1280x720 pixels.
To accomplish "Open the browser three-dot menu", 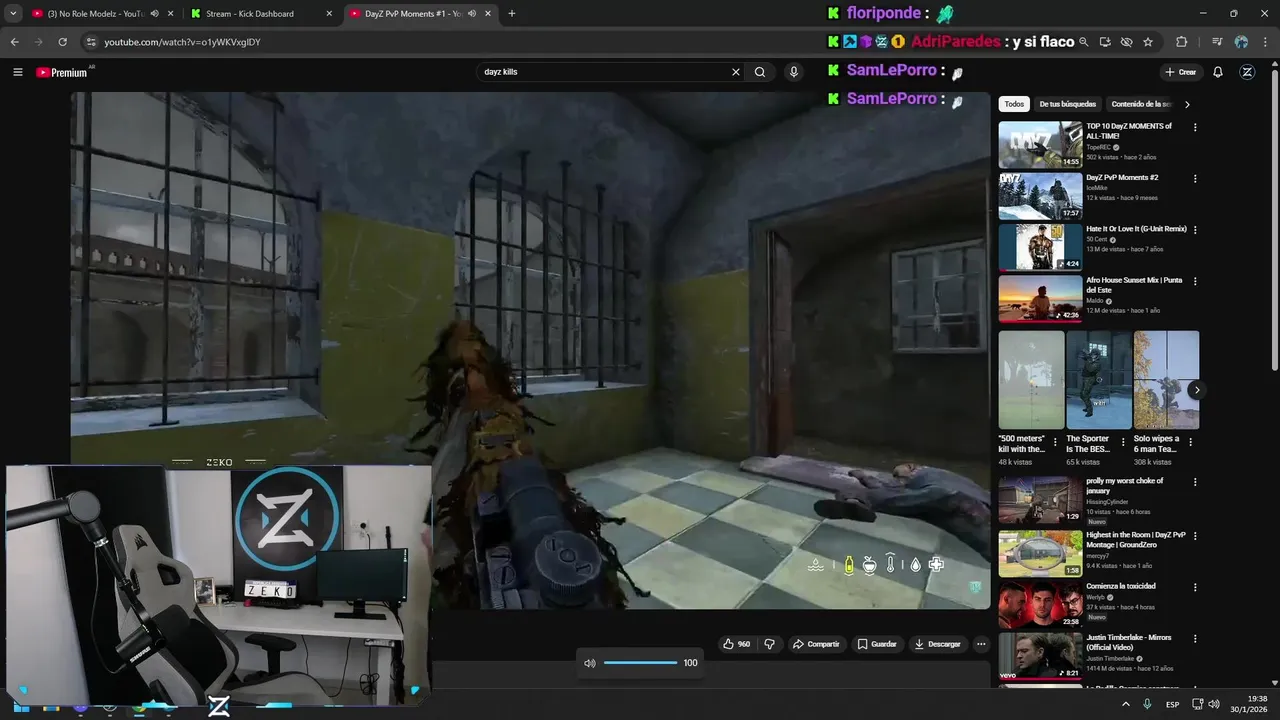I will 1265,42.
